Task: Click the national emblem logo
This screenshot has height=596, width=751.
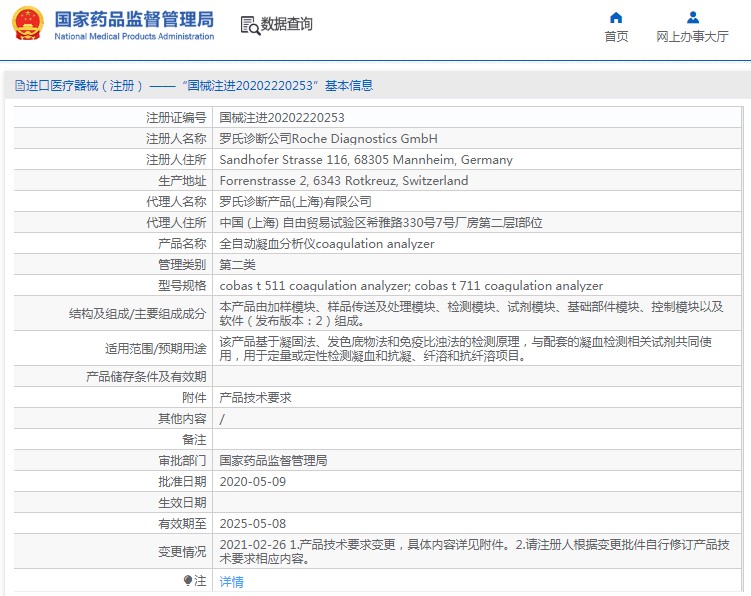Action: (x=28, y=23)
